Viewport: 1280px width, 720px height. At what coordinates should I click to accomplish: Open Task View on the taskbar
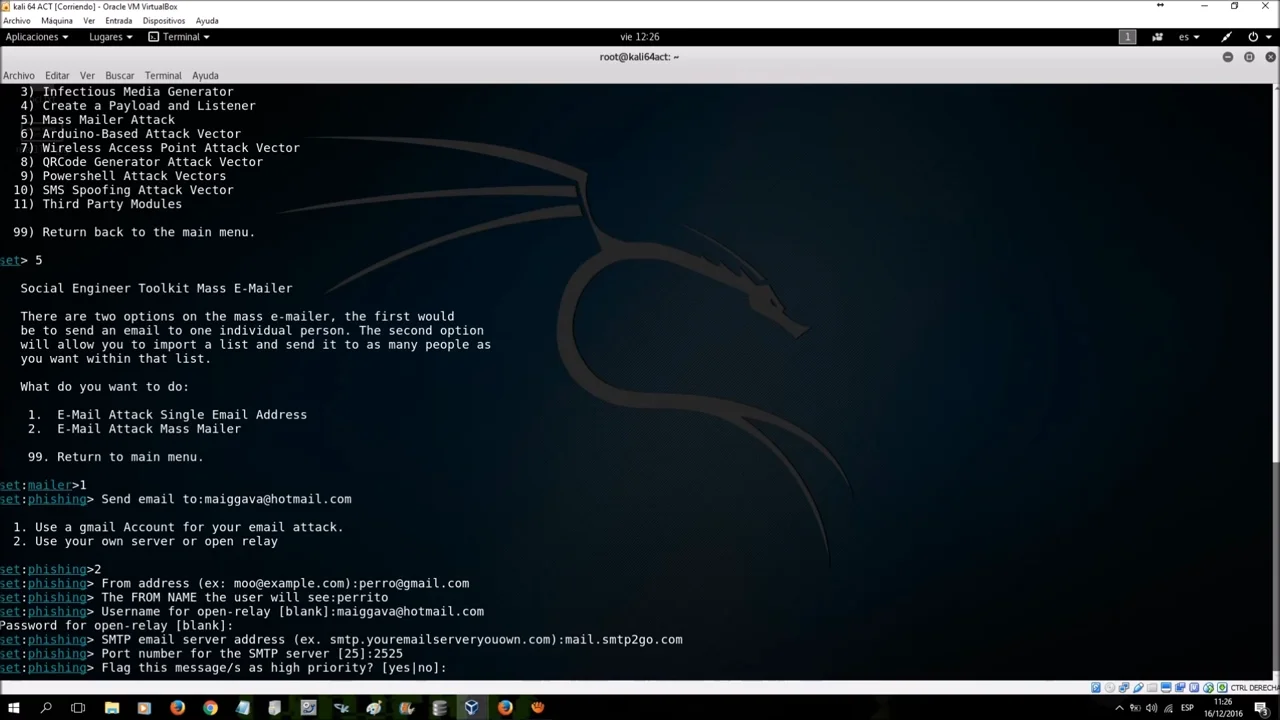78,708
